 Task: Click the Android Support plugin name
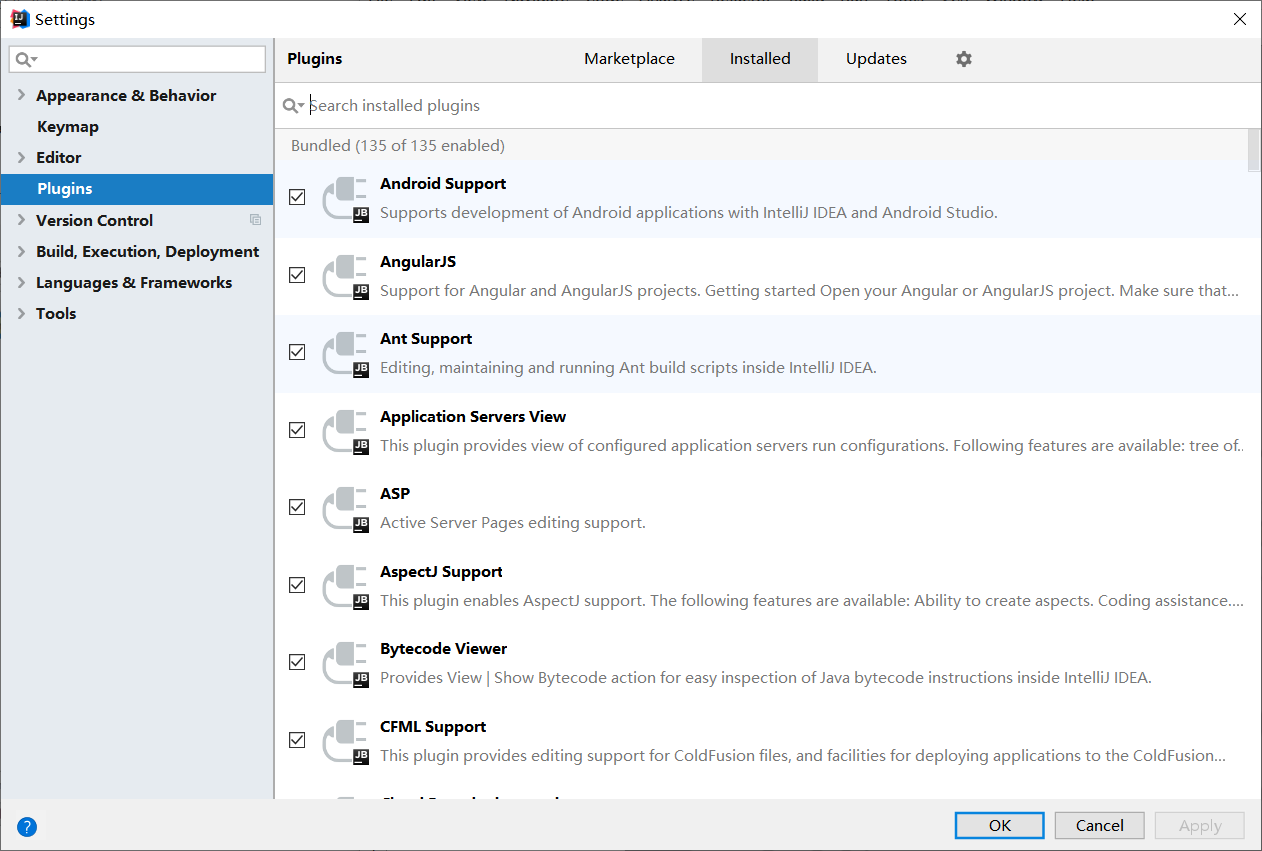(443, 184)
